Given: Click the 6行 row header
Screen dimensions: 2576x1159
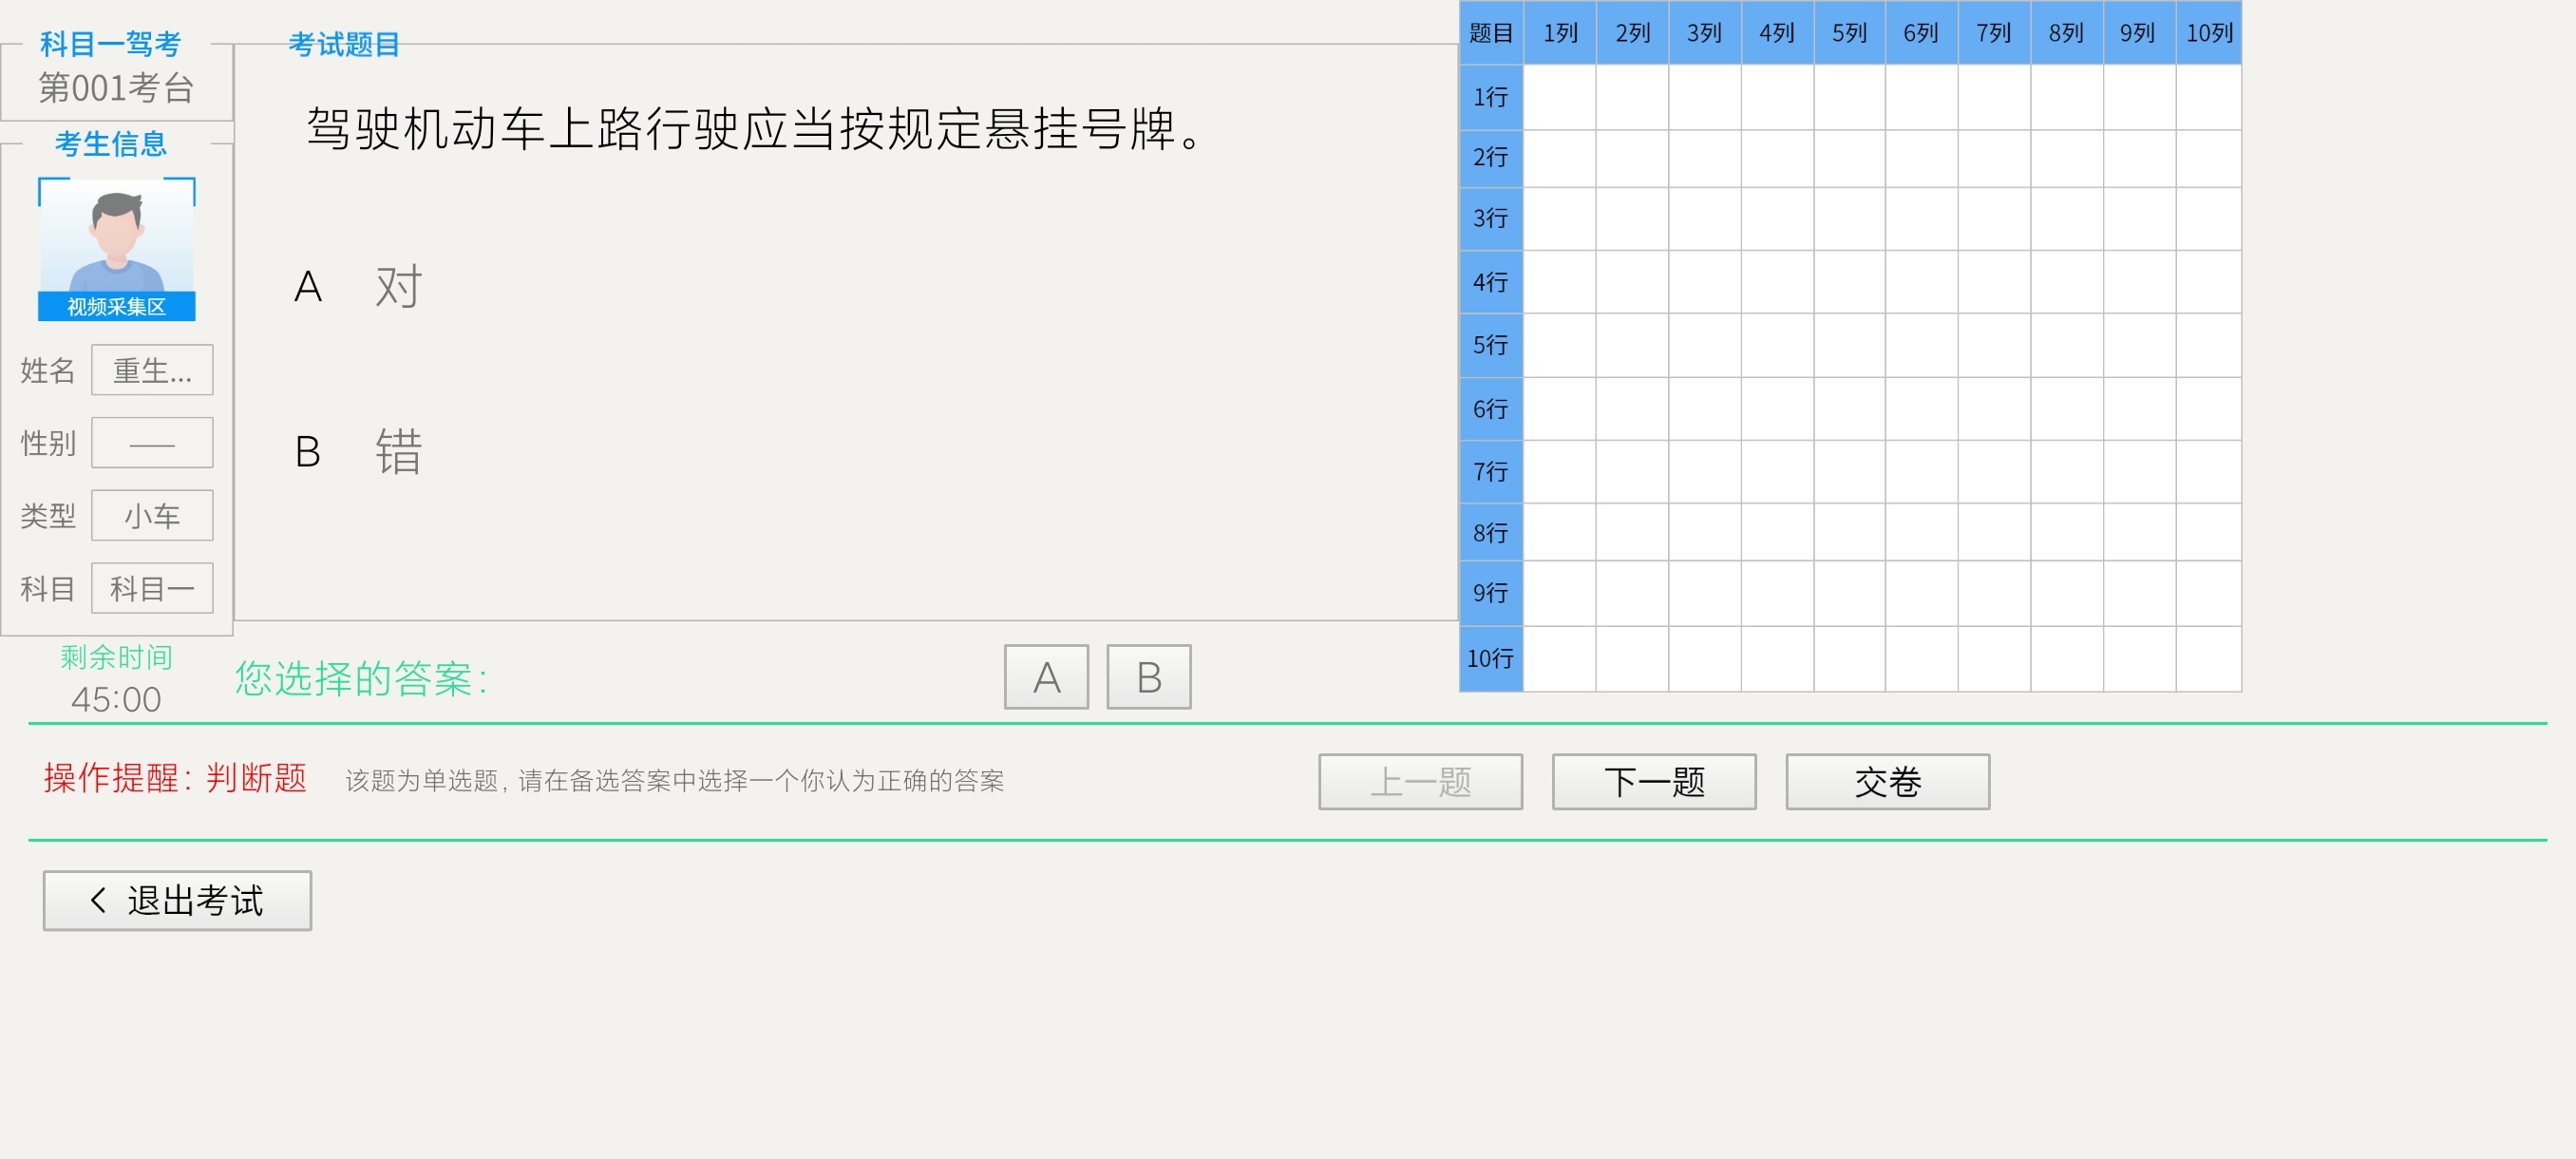Looking at the screenshot, I should click(1490, 408).
